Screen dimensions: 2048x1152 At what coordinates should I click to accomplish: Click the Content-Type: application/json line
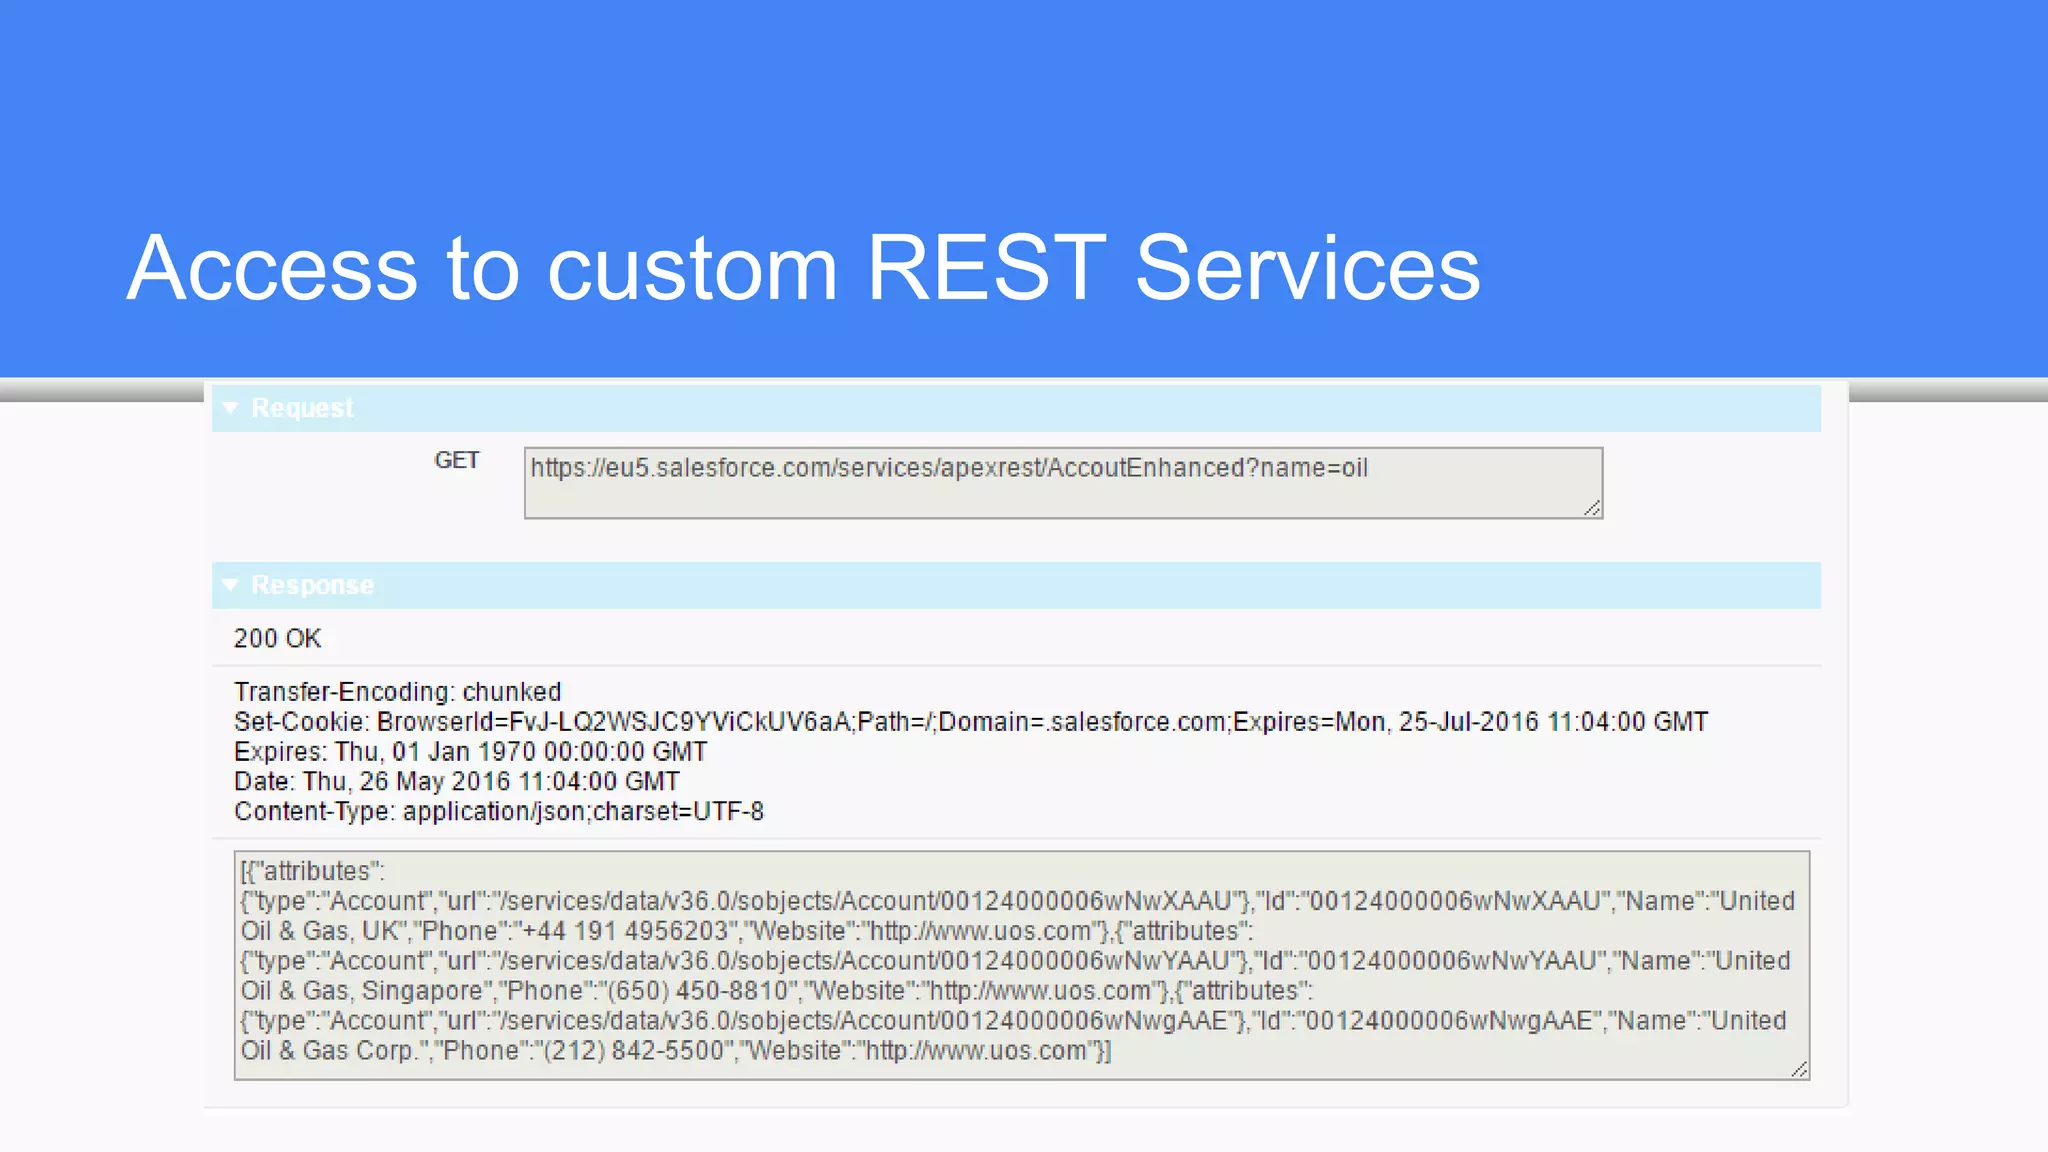[x=498, y=811]
